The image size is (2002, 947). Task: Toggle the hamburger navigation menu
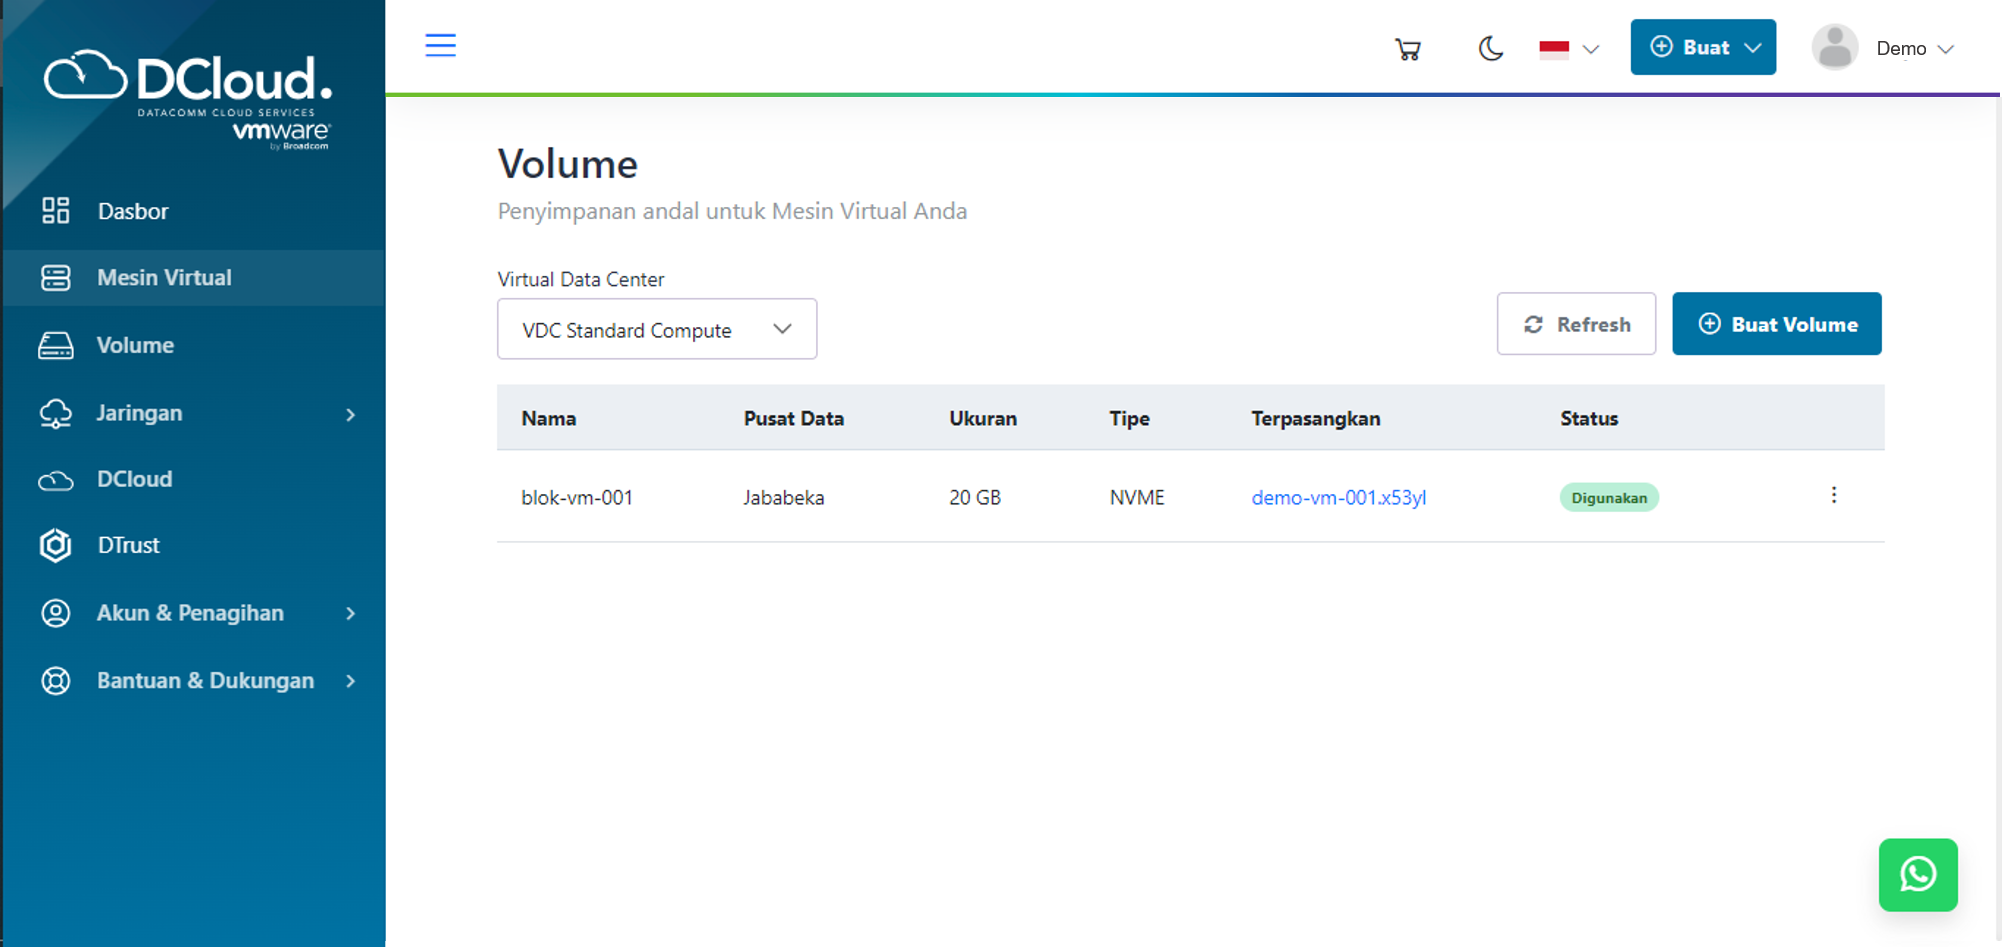tap(440, 45)
